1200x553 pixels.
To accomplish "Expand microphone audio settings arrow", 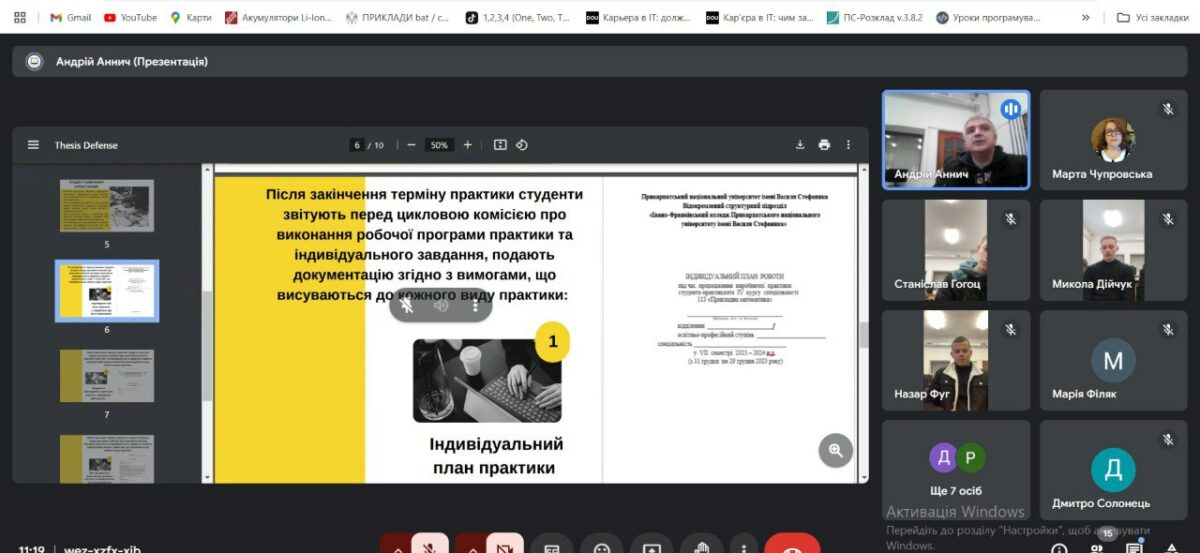I will click(397, 545).
